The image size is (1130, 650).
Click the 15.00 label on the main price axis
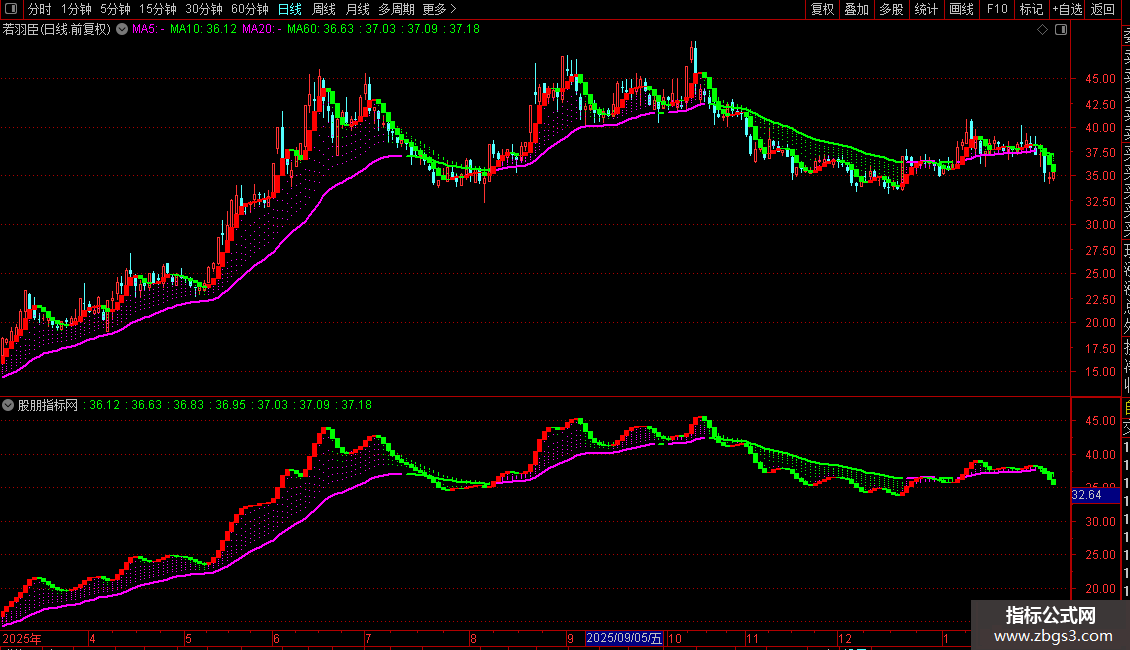(1100, 372)
